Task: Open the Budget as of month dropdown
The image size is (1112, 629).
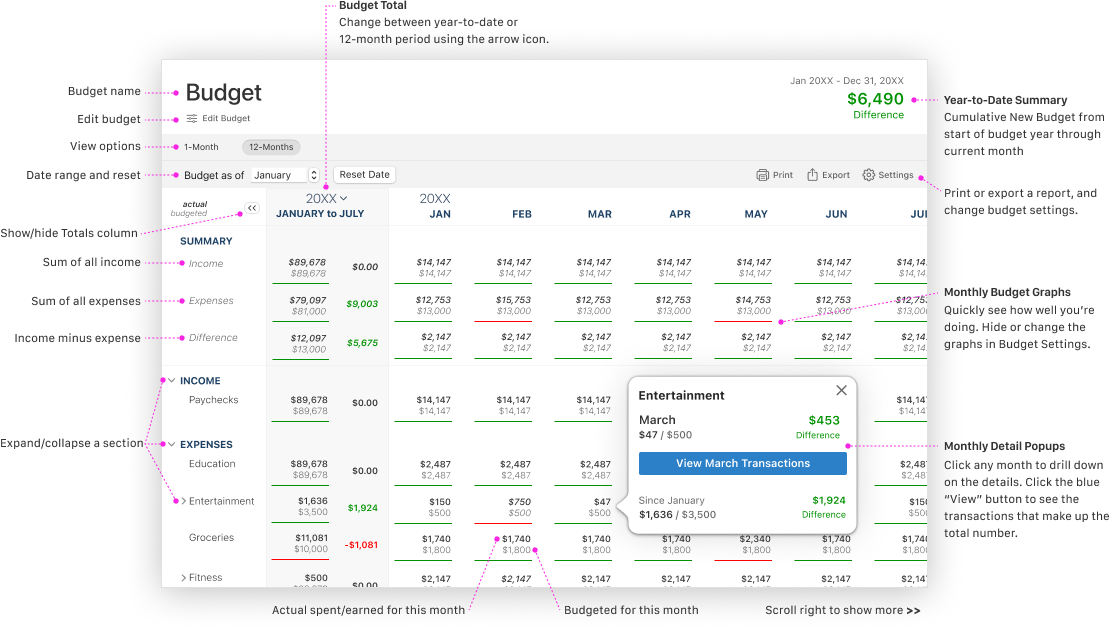Action: click(285, 175)
